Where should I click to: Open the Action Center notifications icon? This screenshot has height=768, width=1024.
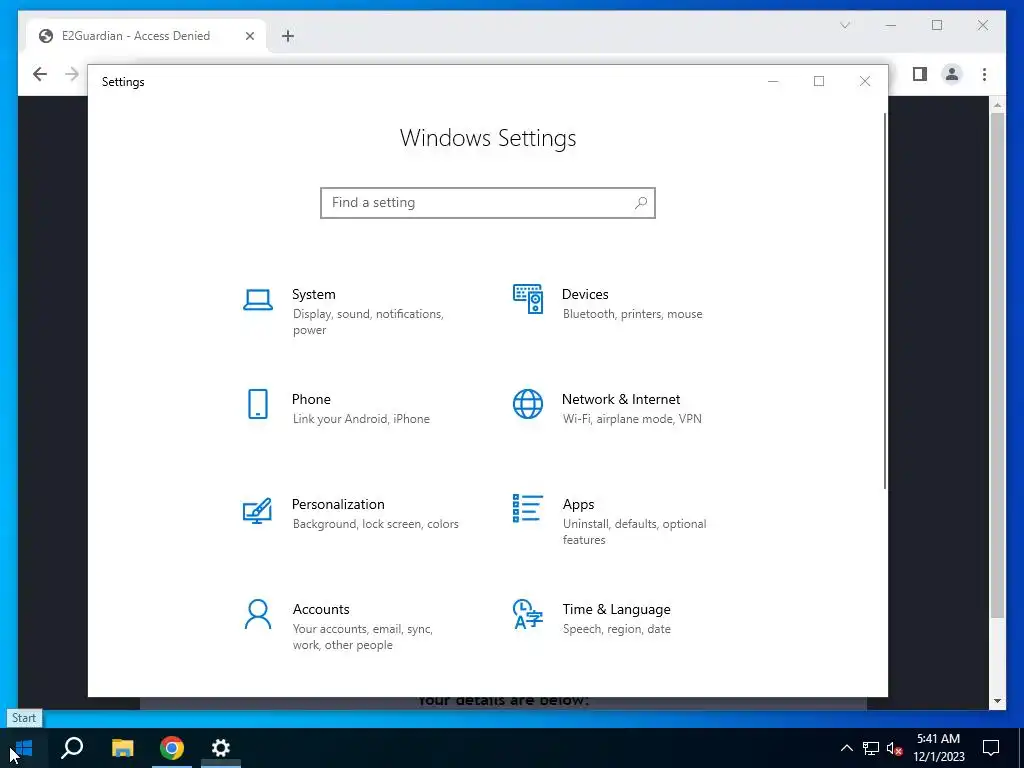[991, 748]
